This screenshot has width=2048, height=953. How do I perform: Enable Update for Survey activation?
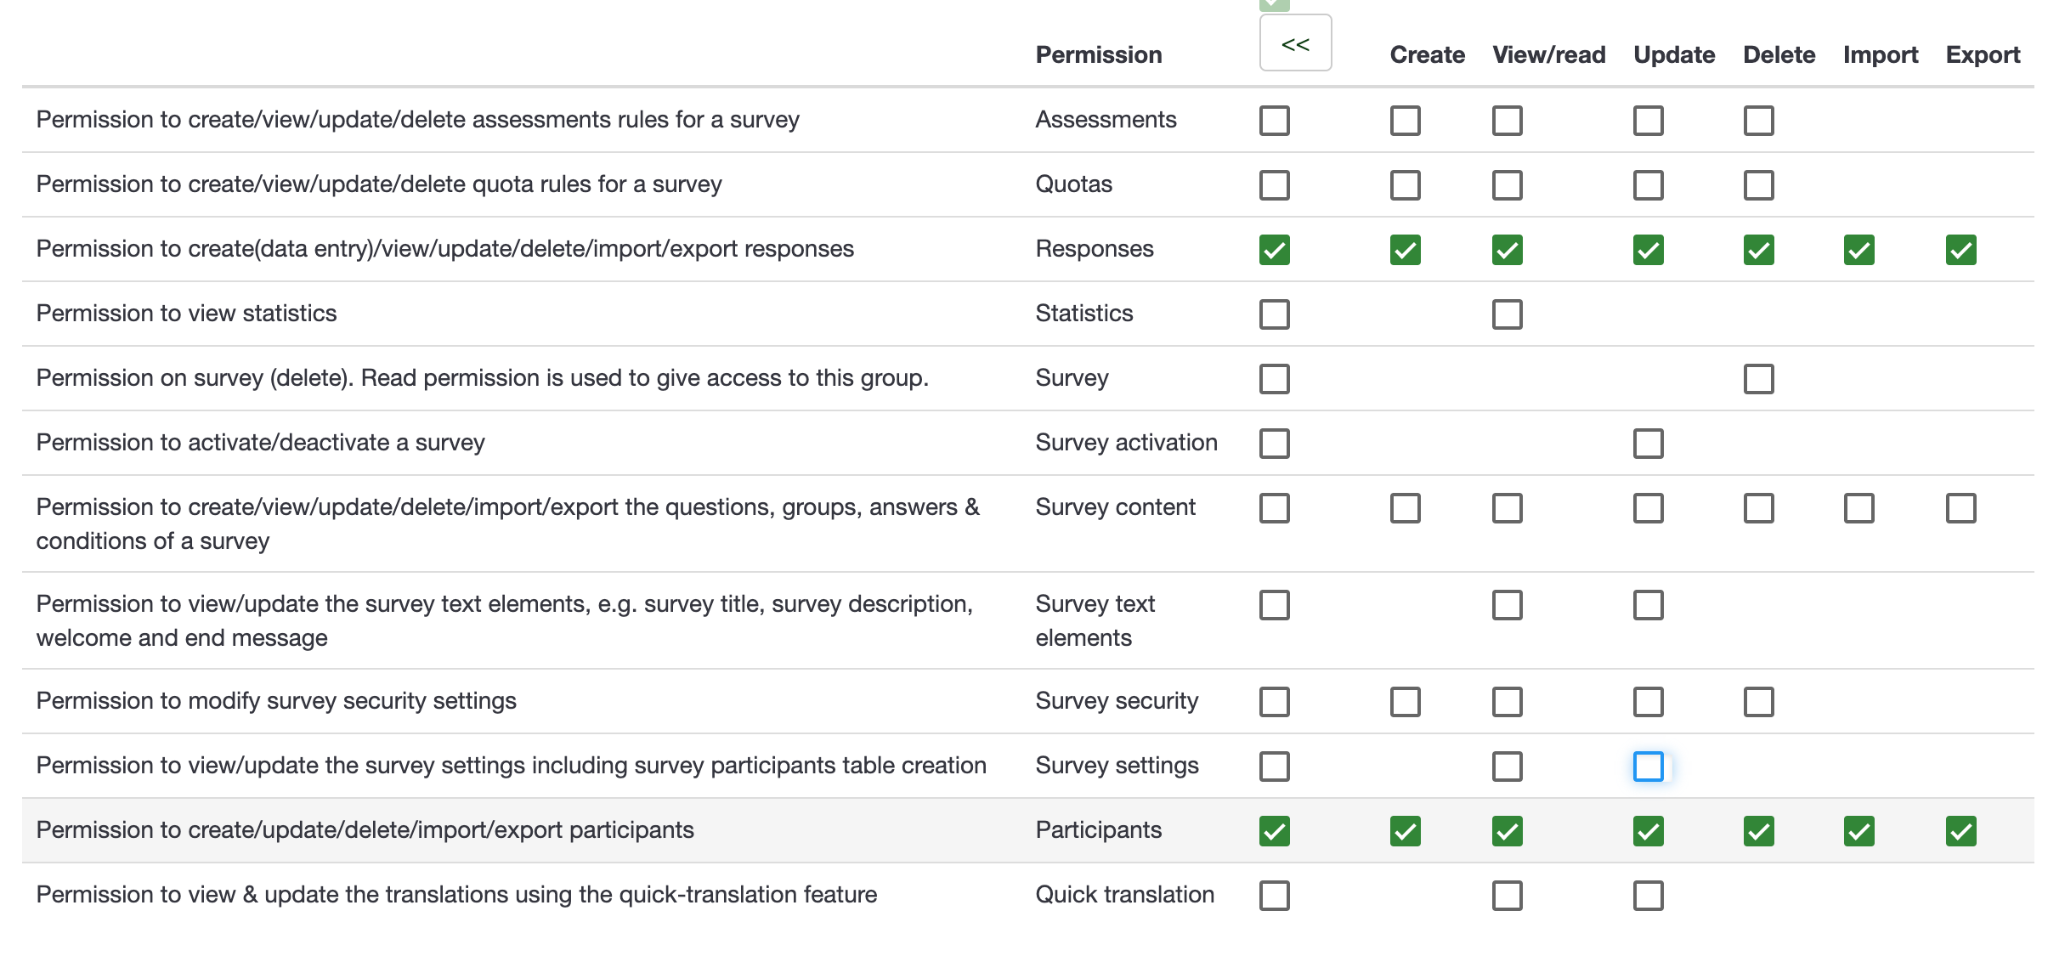pyautogui.click(x=1647, y=443)
